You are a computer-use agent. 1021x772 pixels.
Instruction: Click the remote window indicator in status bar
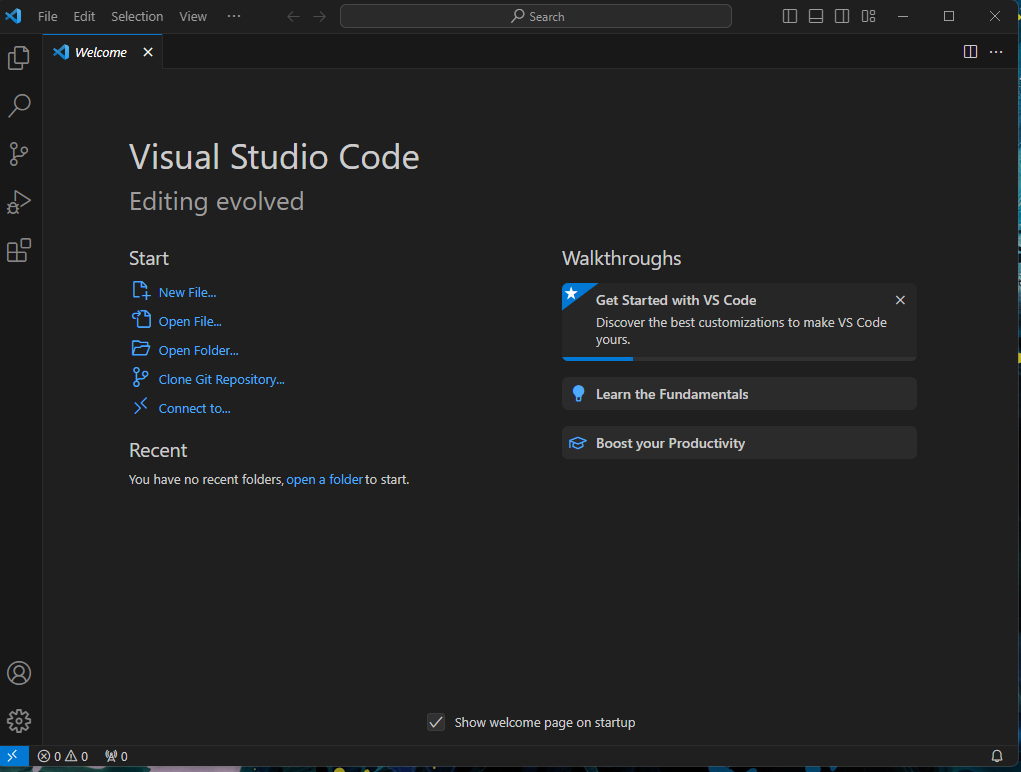(x=13, y=756)
